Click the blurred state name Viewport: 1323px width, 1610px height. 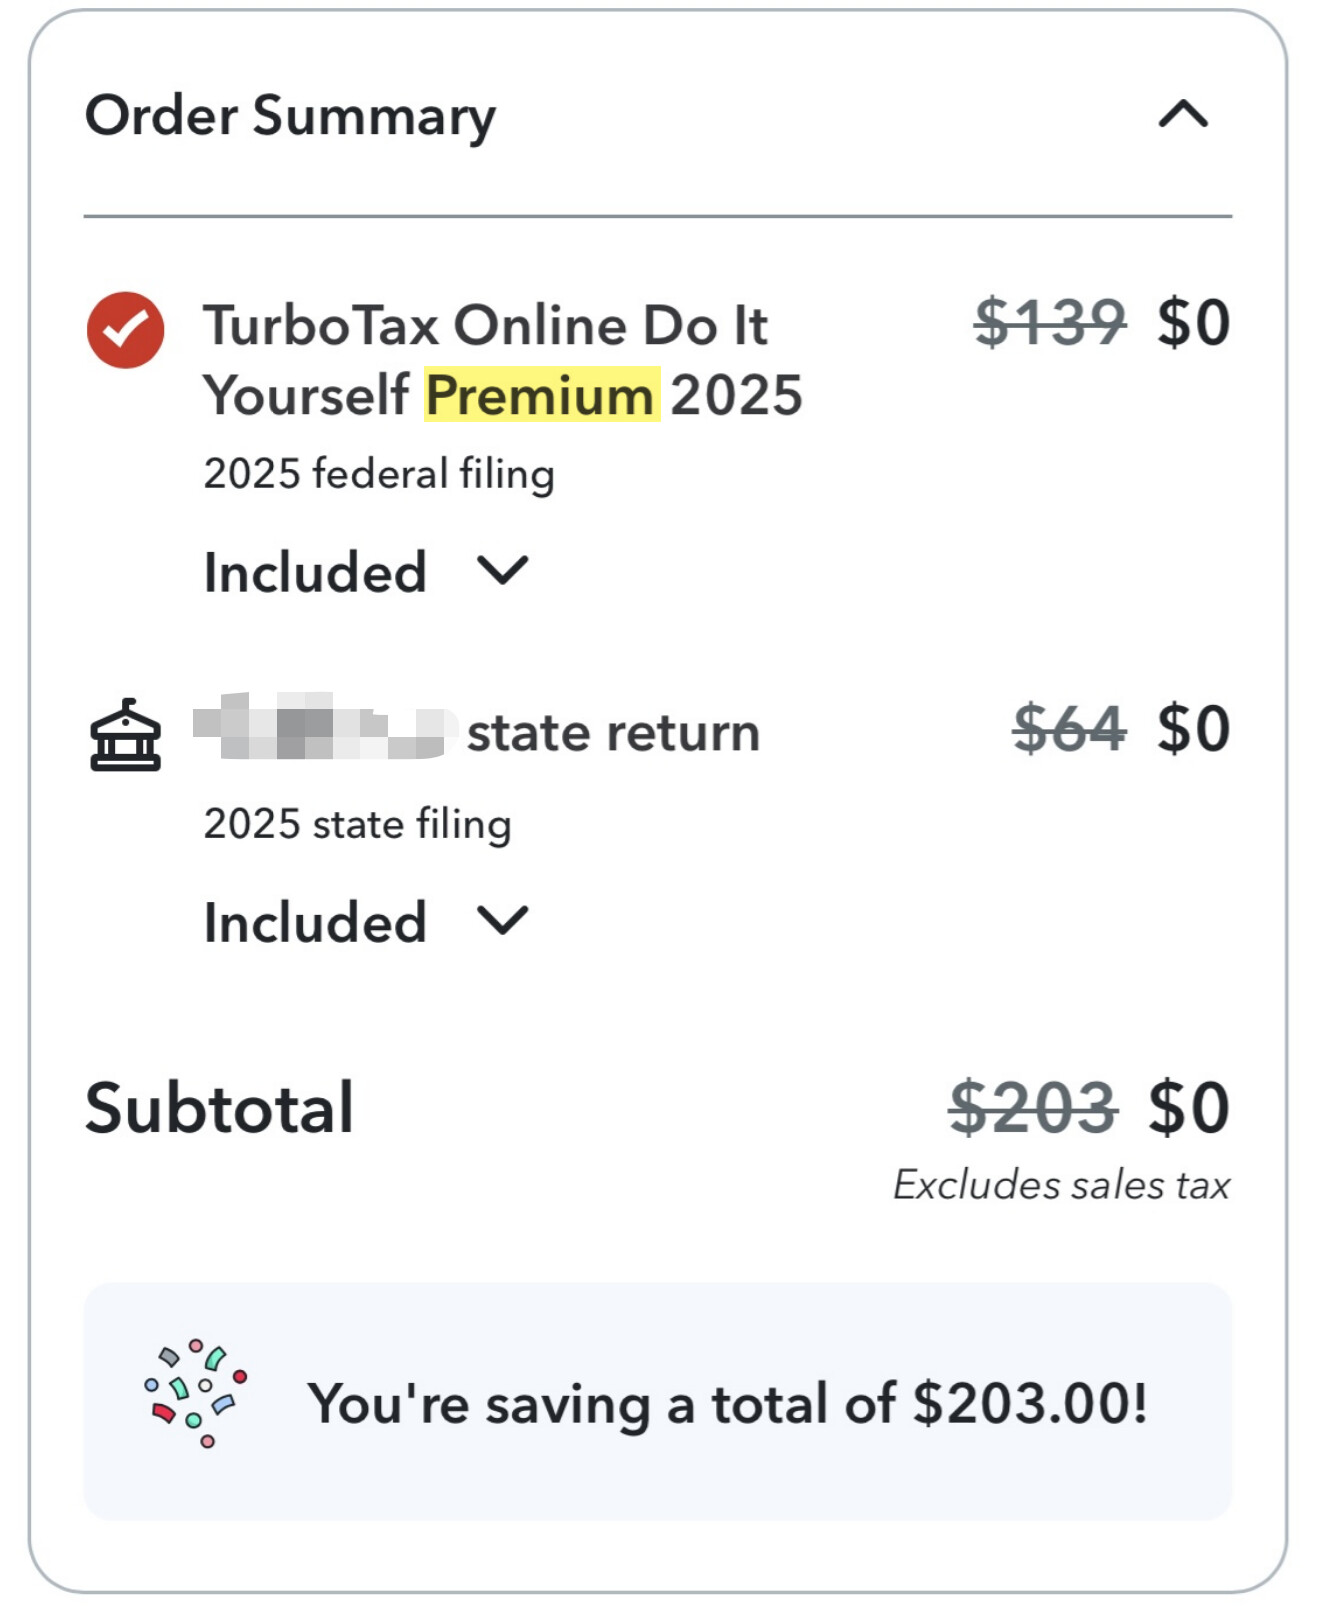(322, 728)
